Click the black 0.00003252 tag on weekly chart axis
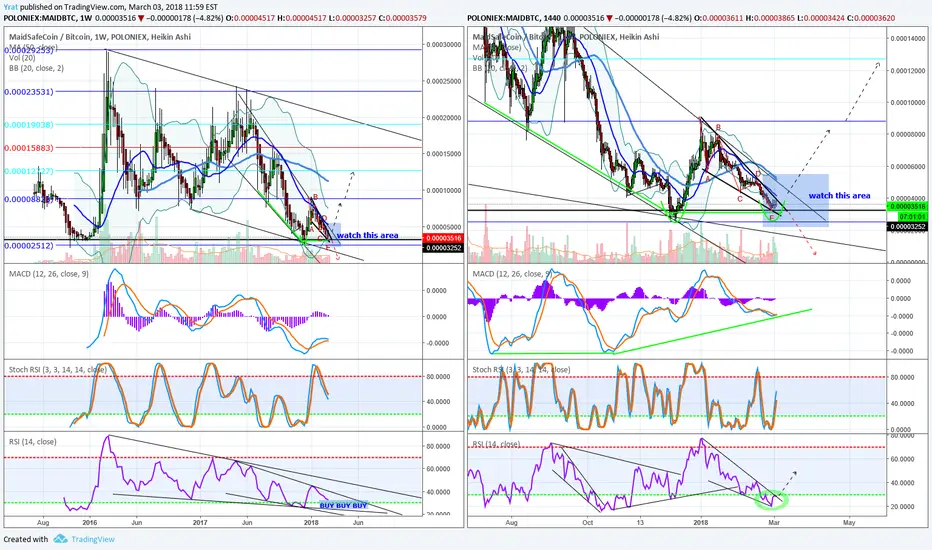932x550 pixels. [442, 247]
